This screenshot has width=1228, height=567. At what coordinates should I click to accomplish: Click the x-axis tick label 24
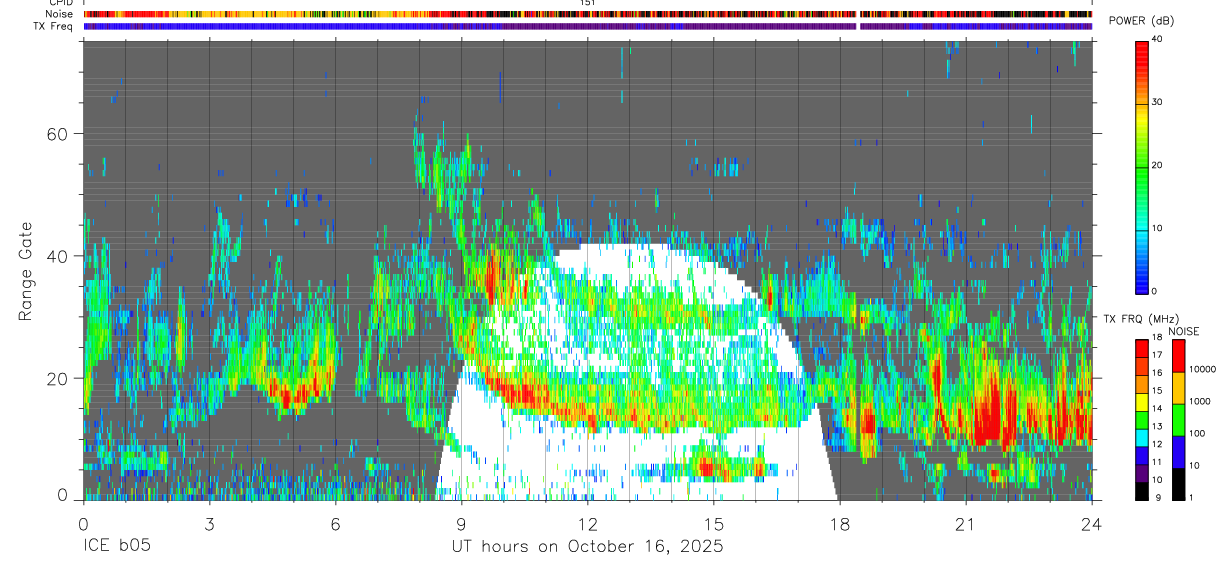1091,524
